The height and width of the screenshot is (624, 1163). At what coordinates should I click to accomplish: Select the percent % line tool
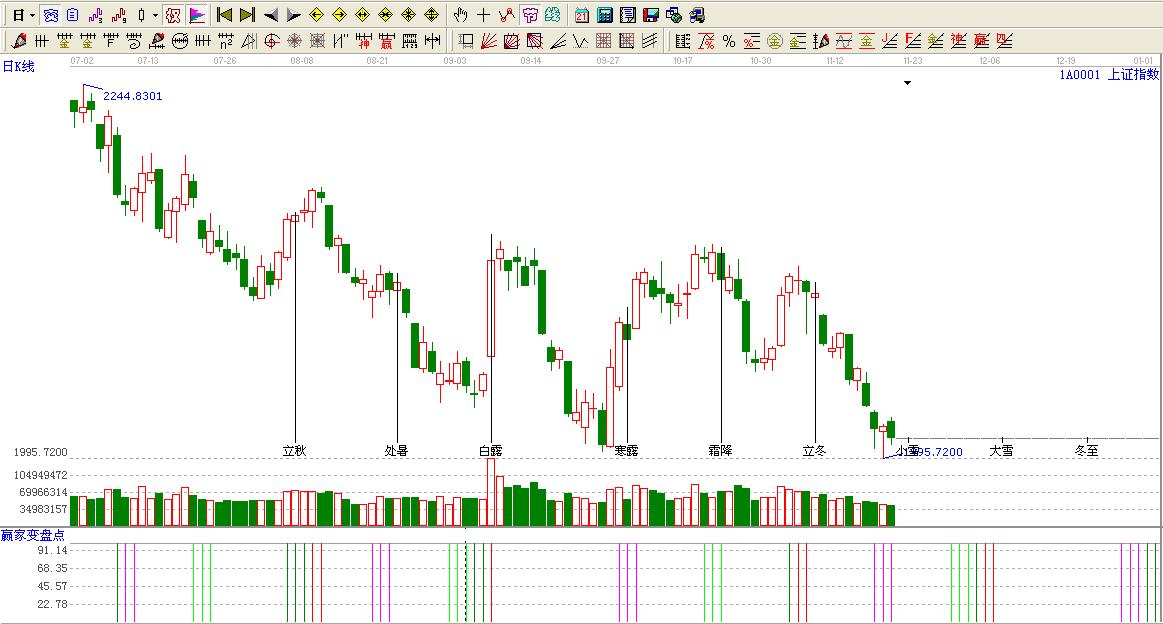pyautogui.click(x=729, y=41)
